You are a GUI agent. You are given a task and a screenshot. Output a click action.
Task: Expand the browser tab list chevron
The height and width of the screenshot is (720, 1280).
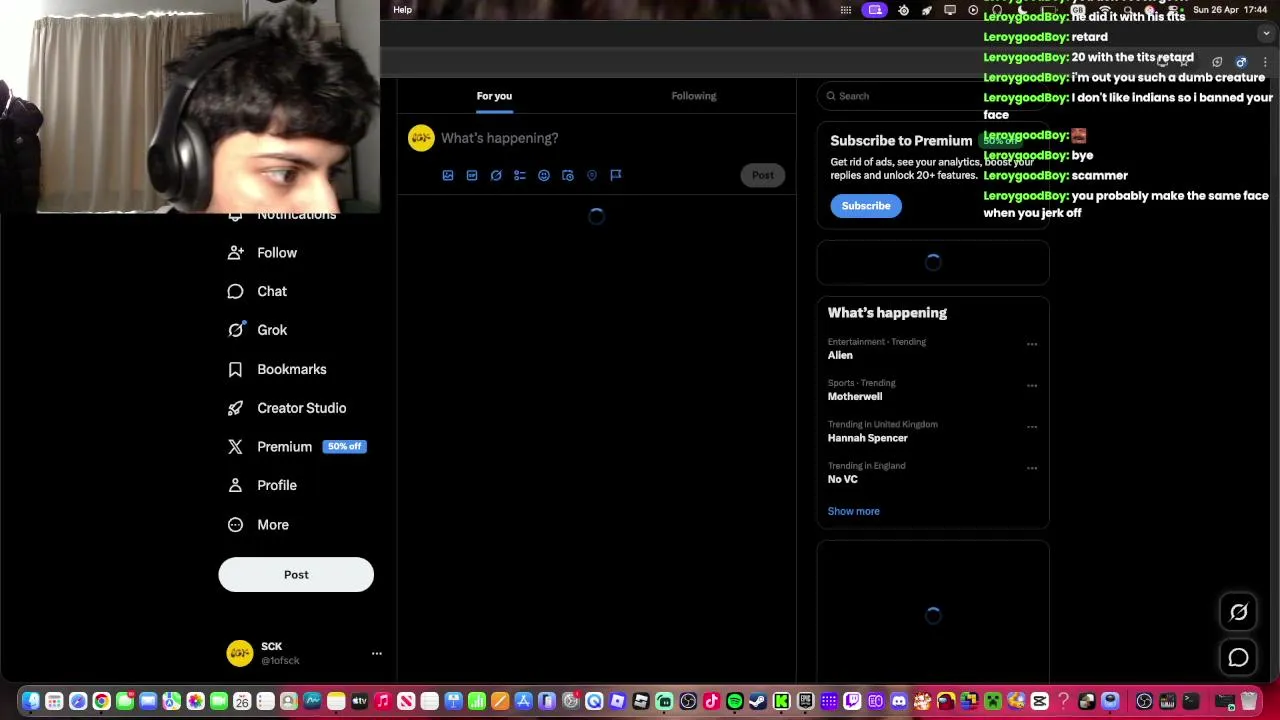tap(1266, 33)
